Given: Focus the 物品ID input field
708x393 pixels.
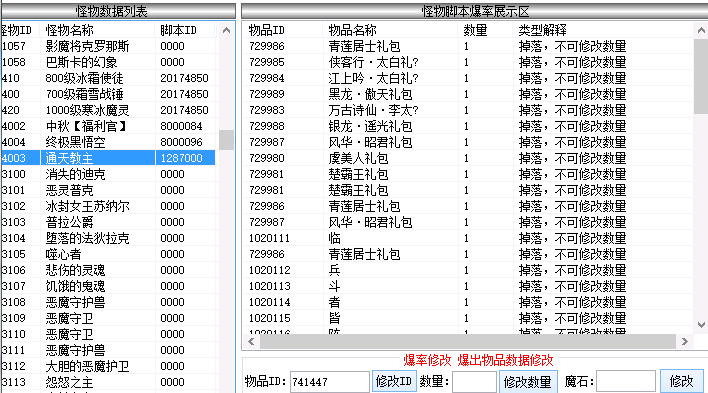Looking at the screenshot, I should tap(329, 382).
